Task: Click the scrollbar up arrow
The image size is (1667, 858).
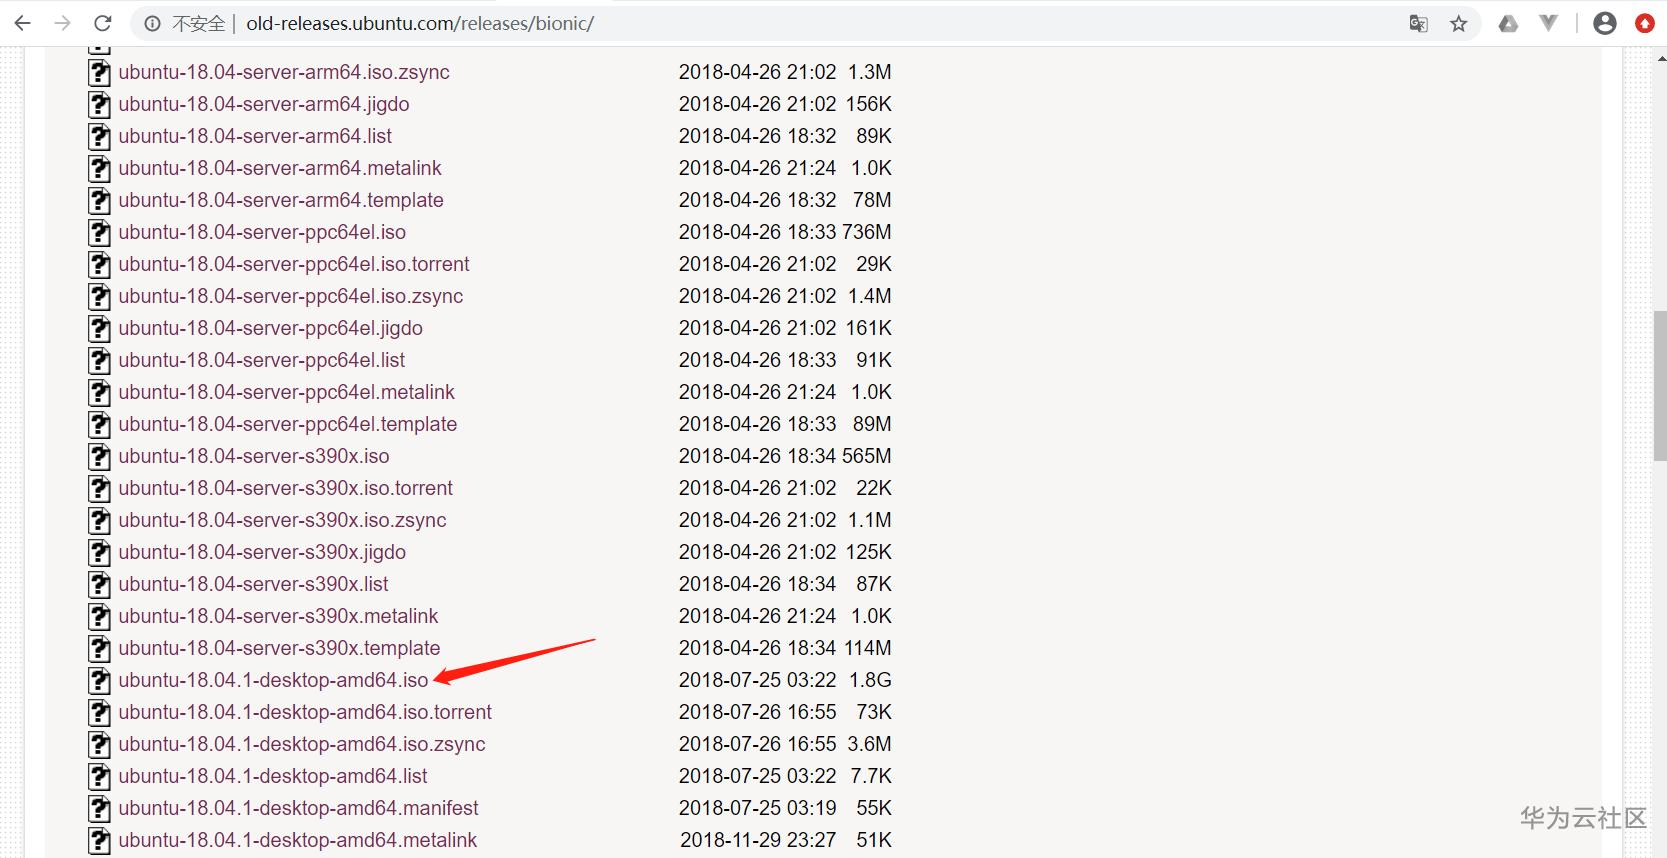Action: coord(1660,57)
